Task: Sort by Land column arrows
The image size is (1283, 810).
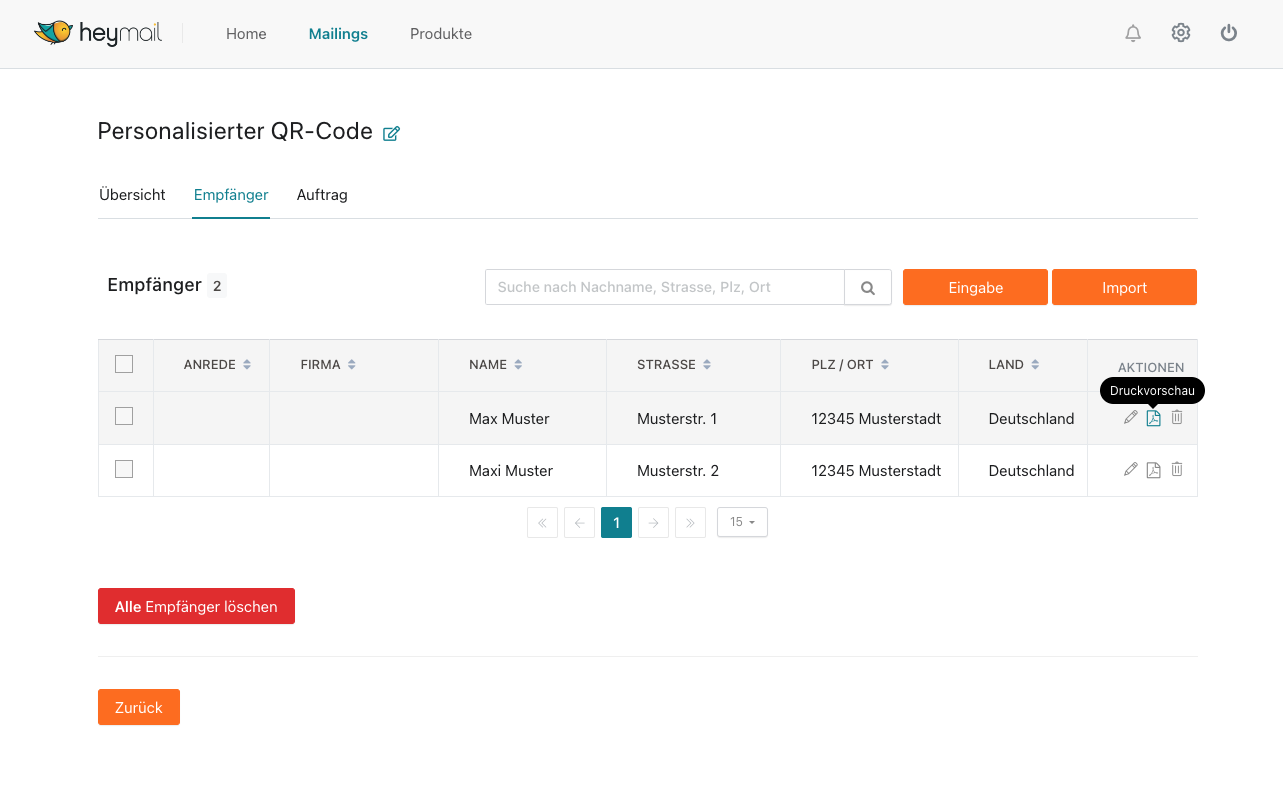Action: point(1035,365)
